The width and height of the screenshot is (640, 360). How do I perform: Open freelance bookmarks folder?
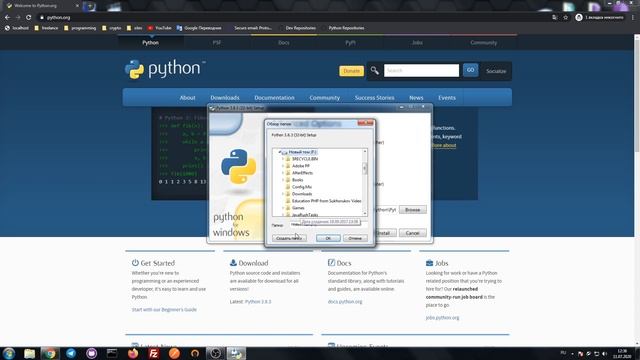click(46, 28)
